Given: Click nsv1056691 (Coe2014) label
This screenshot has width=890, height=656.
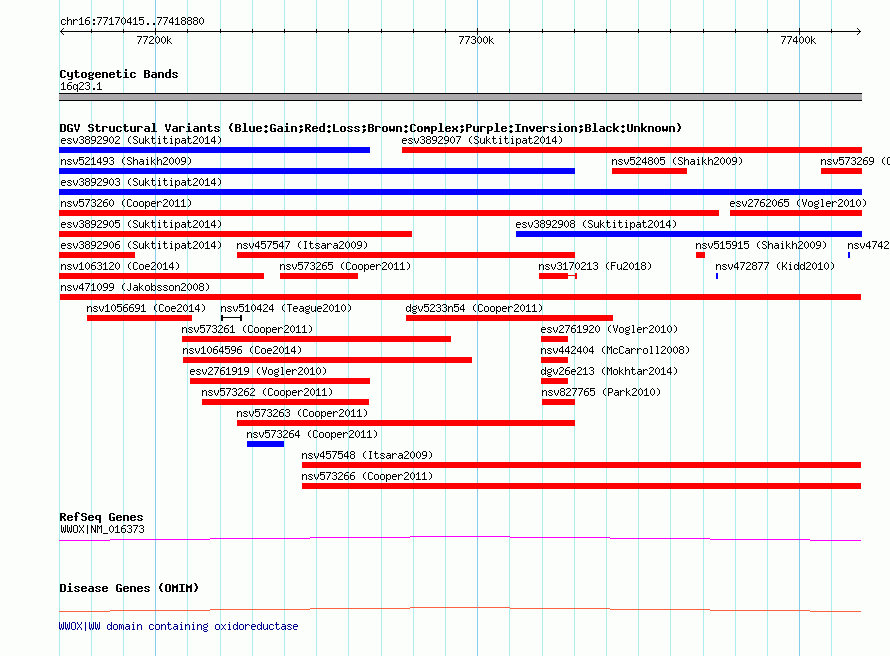Looking at the screenshot, I should [x=146, y=308].
